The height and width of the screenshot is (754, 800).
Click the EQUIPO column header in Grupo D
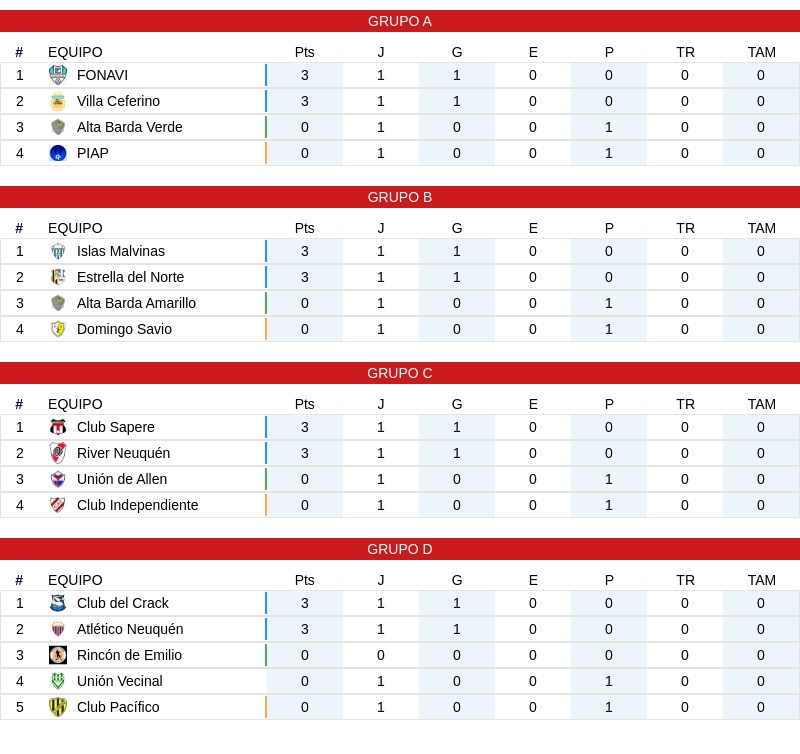click(75, 580)
